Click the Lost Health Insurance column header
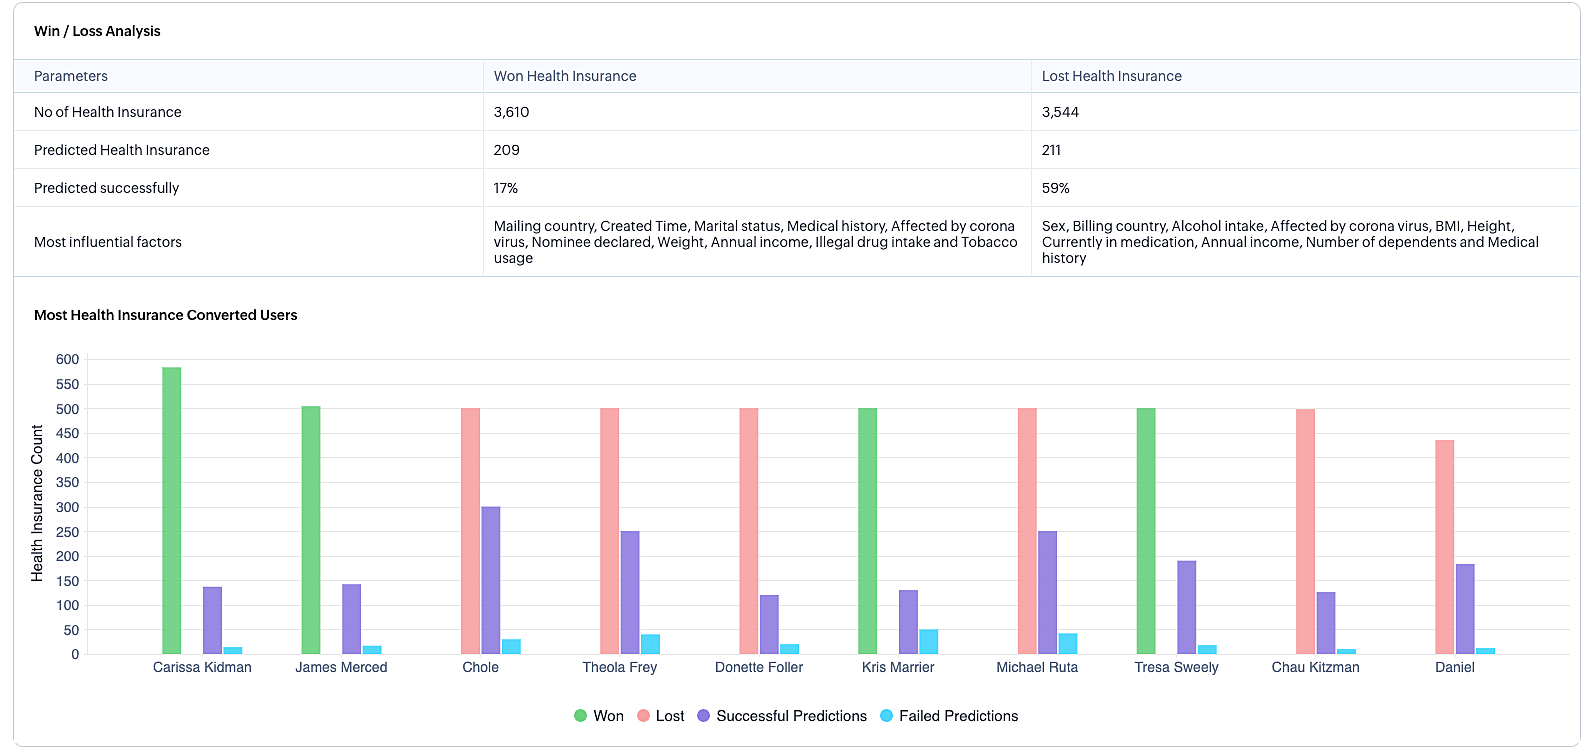Viewport: 1590px width, 754px height. pos(1111,76)
